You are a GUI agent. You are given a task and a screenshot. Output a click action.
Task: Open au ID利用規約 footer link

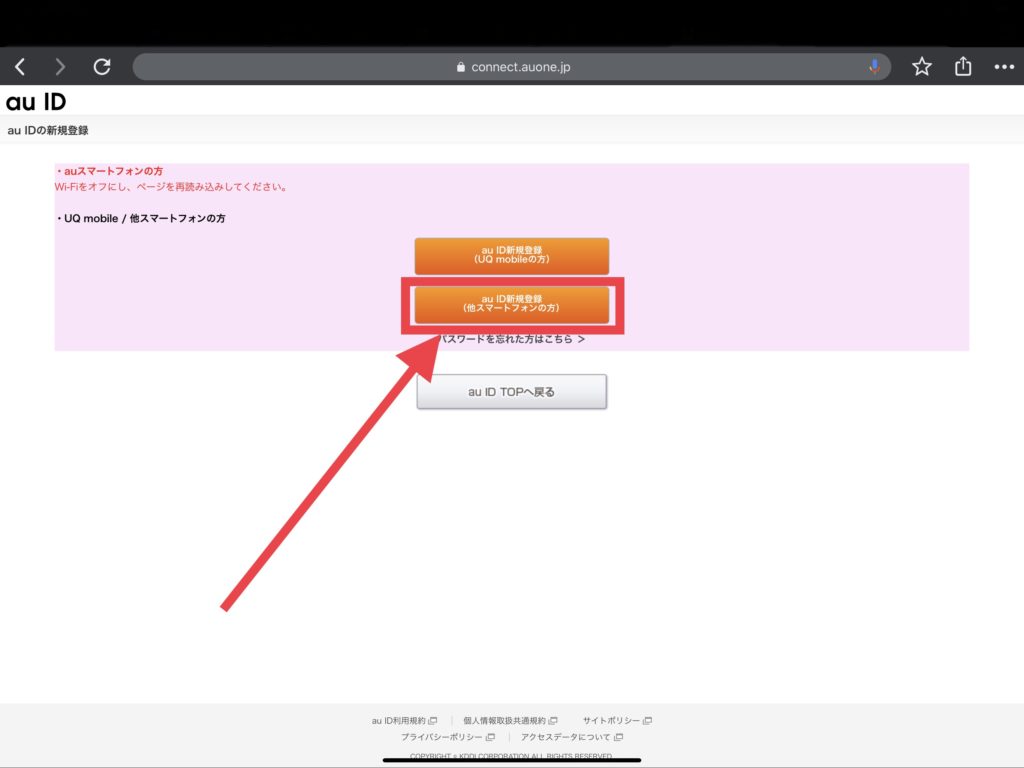(404, 721)
